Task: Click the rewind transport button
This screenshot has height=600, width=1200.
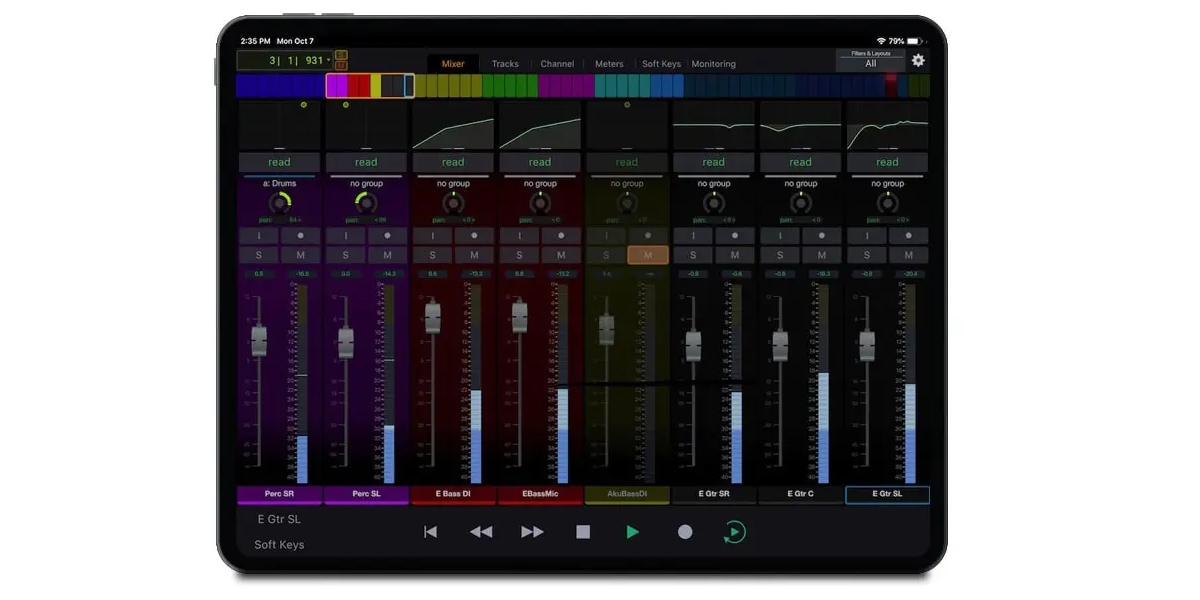Action: coord(481,532)
